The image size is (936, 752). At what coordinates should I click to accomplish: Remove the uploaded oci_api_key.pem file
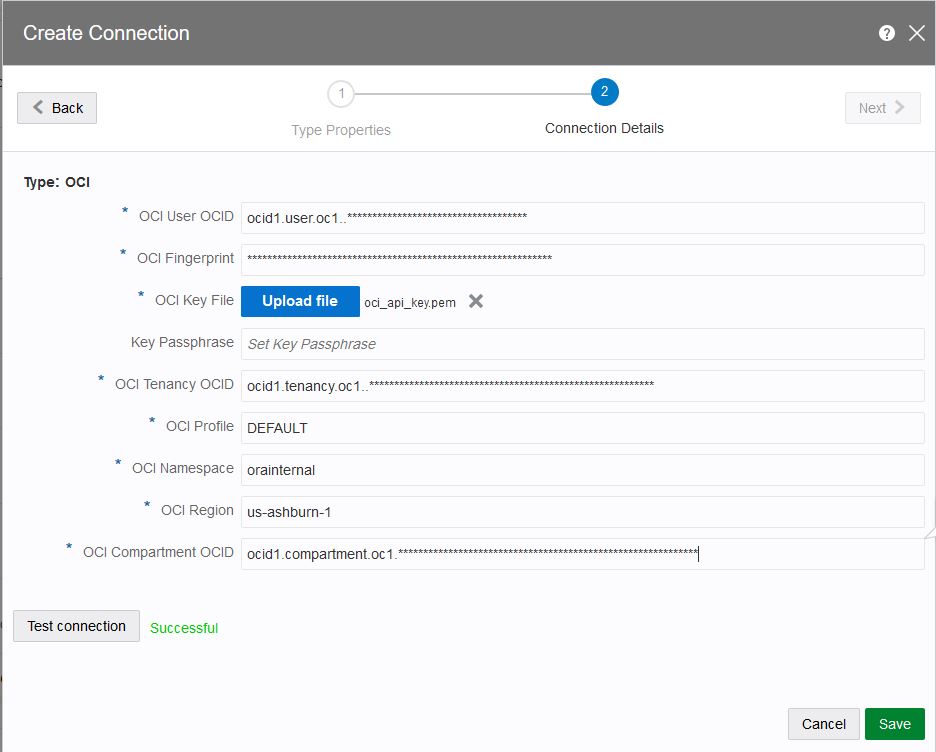pyautogui.click(x=476, y=301)
